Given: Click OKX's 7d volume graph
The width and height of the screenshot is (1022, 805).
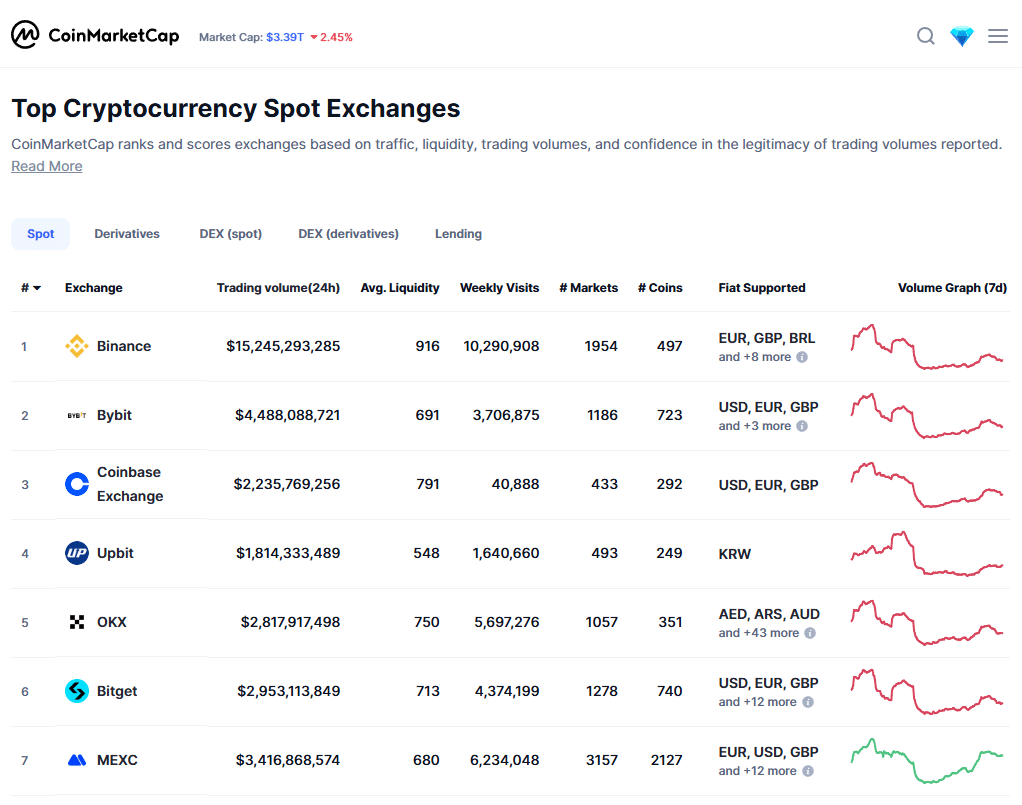Looking at the screenshot, I should coord(927,623).
